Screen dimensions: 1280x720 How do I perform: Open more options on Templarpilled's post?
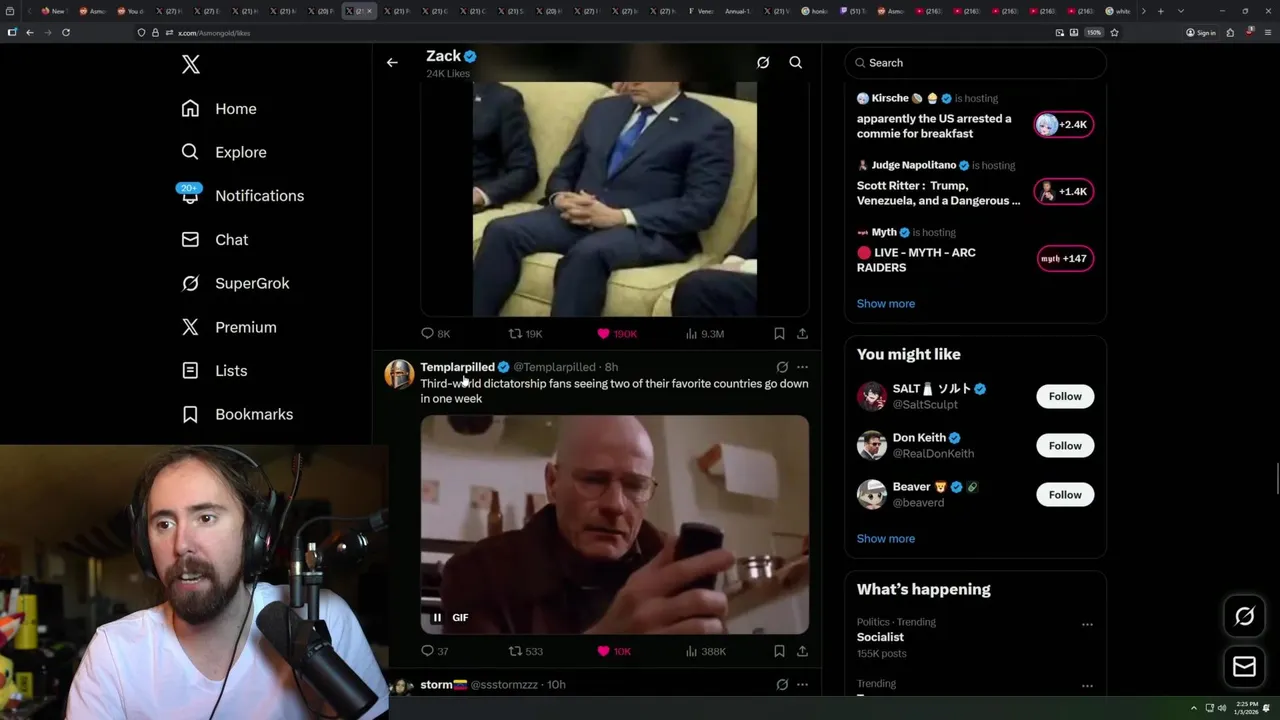802,367
